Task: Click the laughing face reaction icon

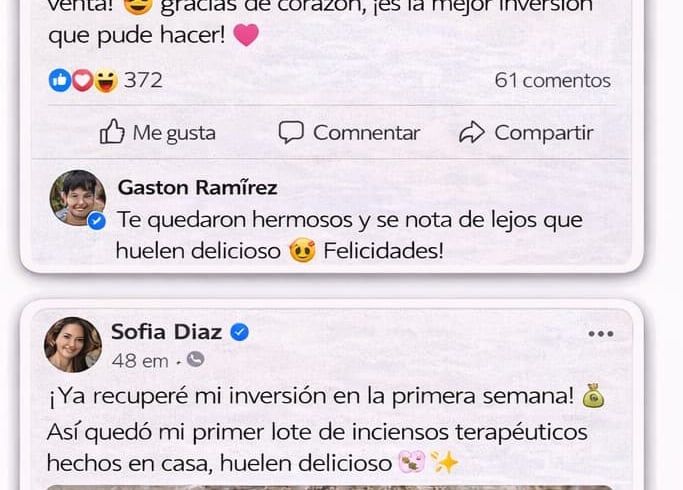Action: click(x=106, y=81)
